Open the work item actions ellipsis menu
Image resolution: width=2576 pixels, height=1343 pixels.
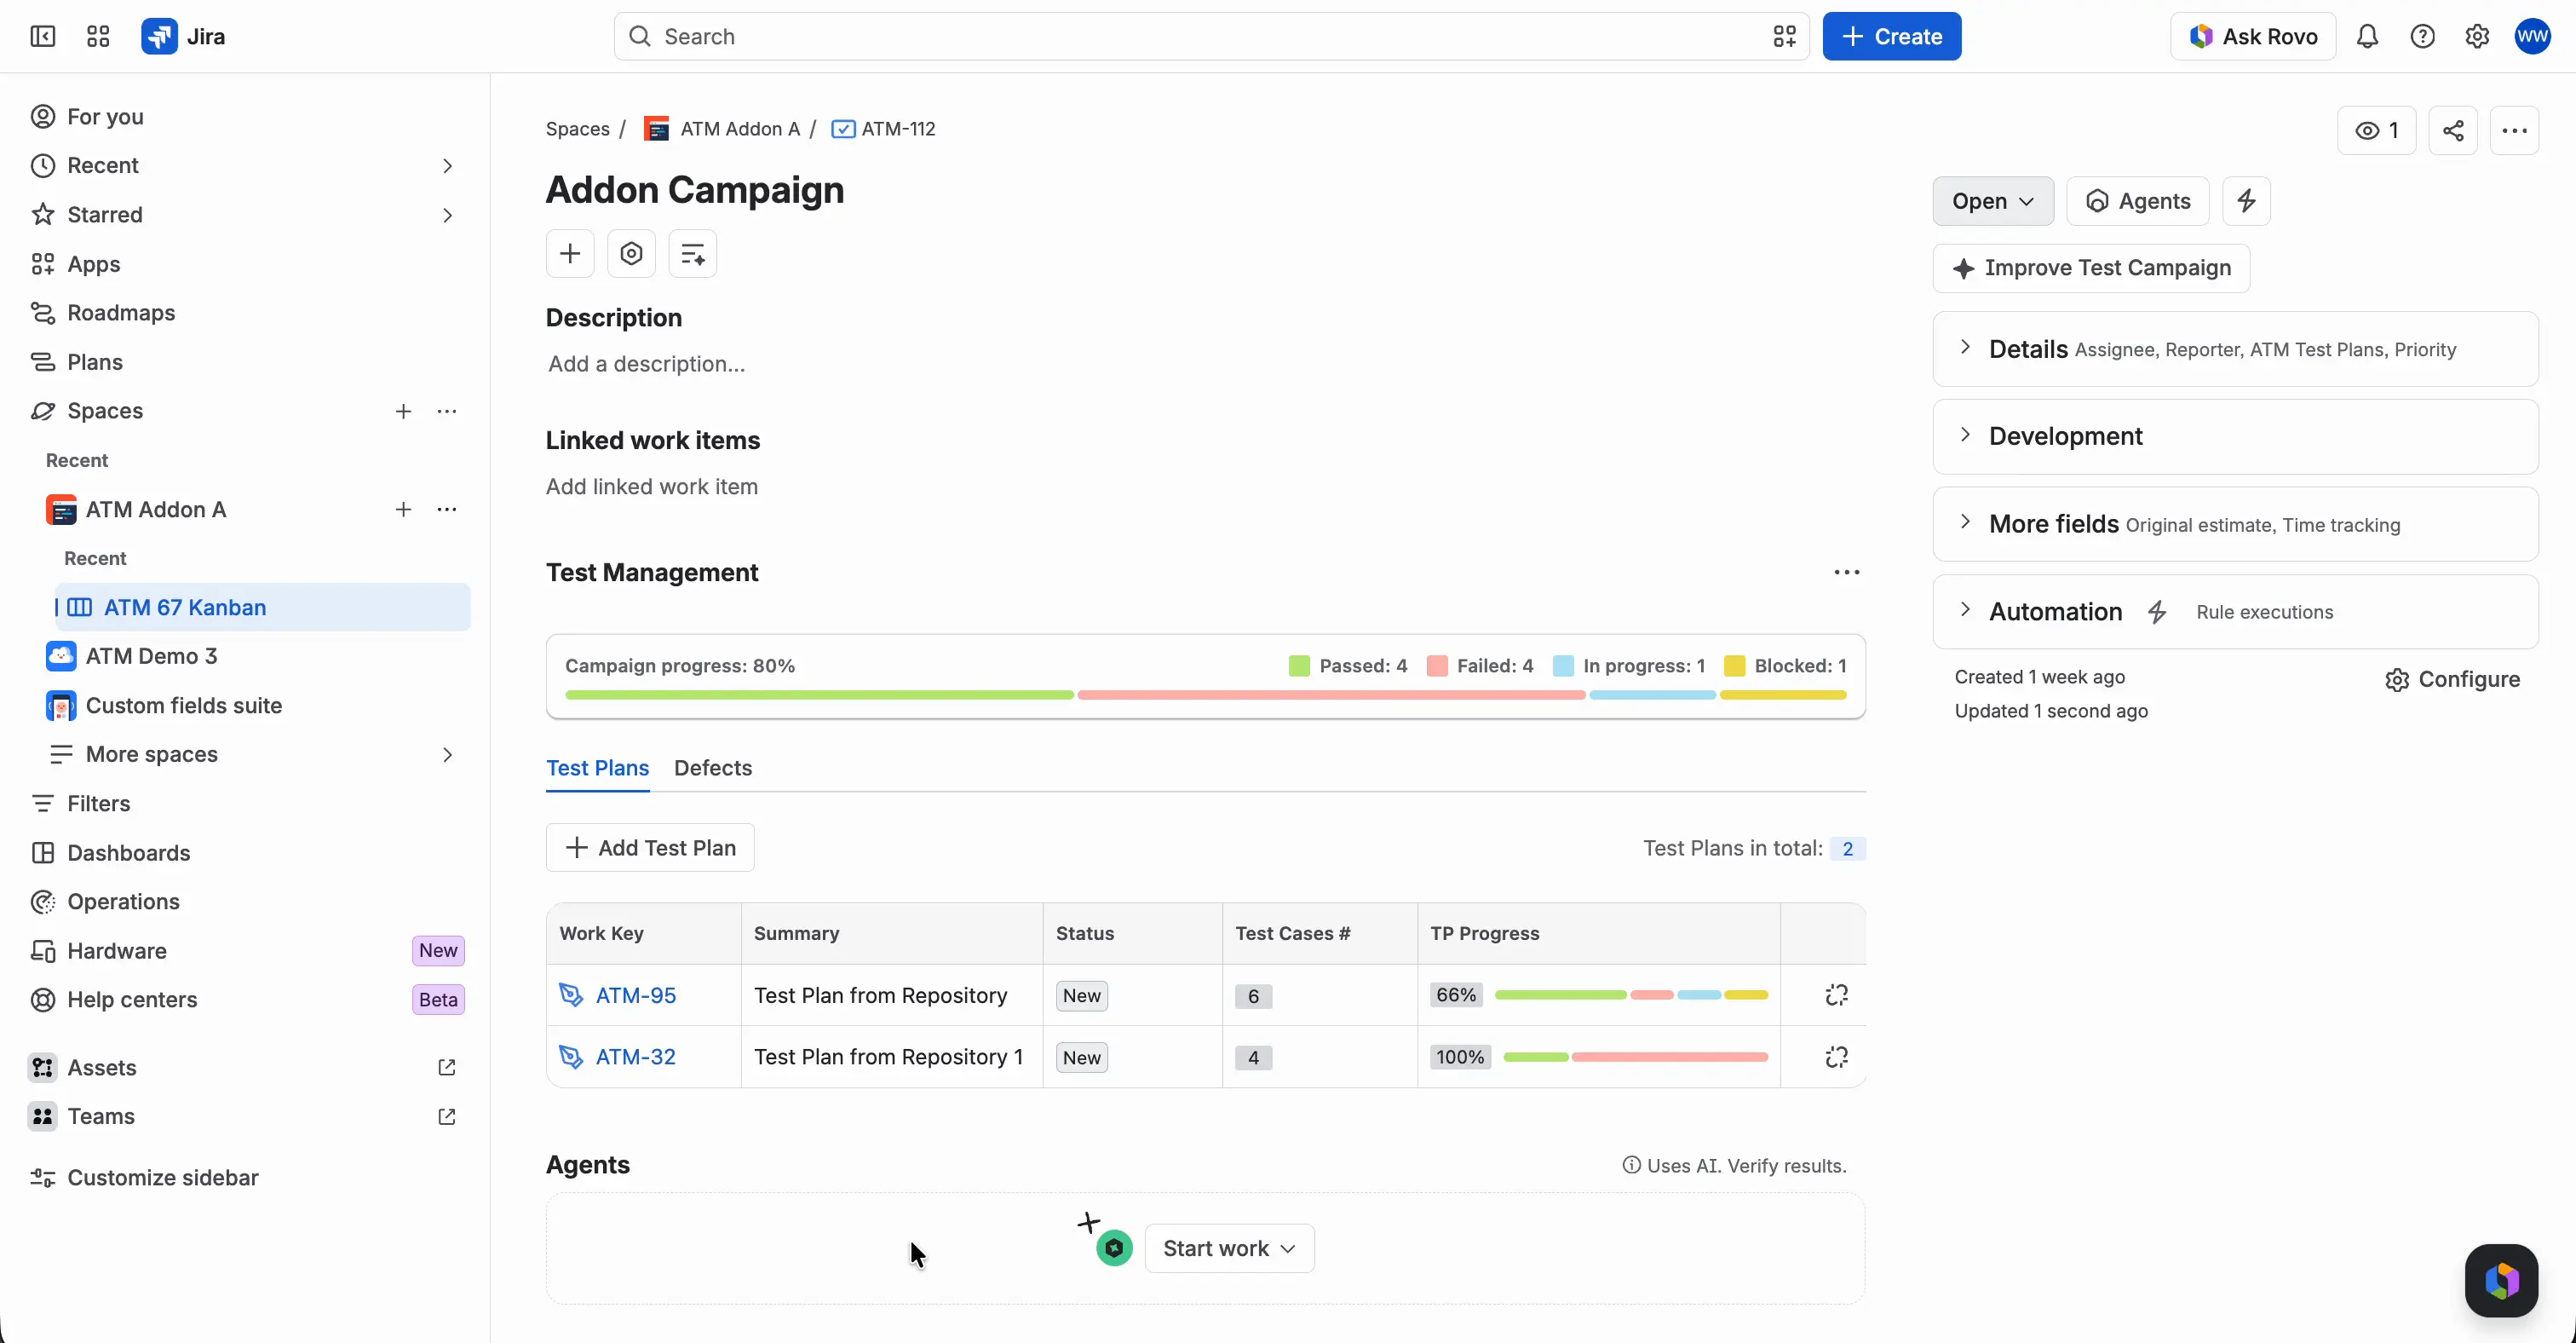(2514, 131)
